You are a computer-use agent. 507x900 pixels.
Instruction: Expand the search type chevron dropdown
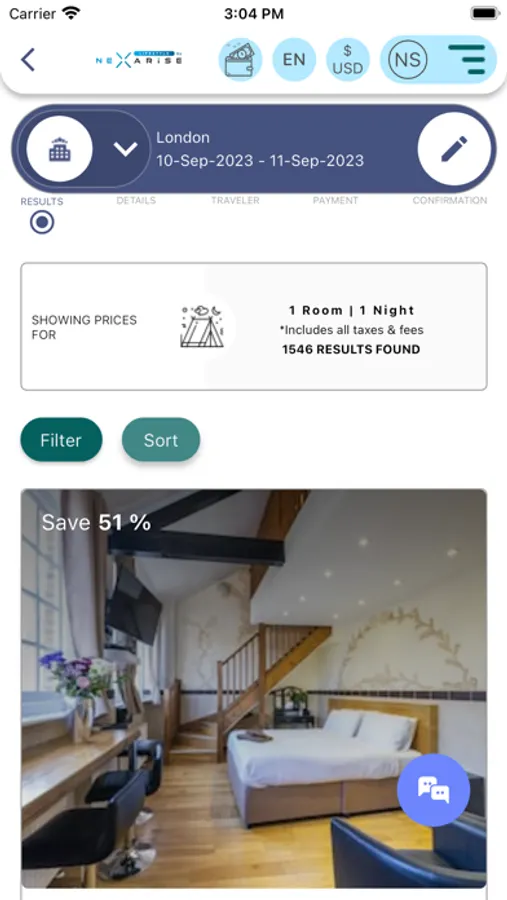(125, 149)
